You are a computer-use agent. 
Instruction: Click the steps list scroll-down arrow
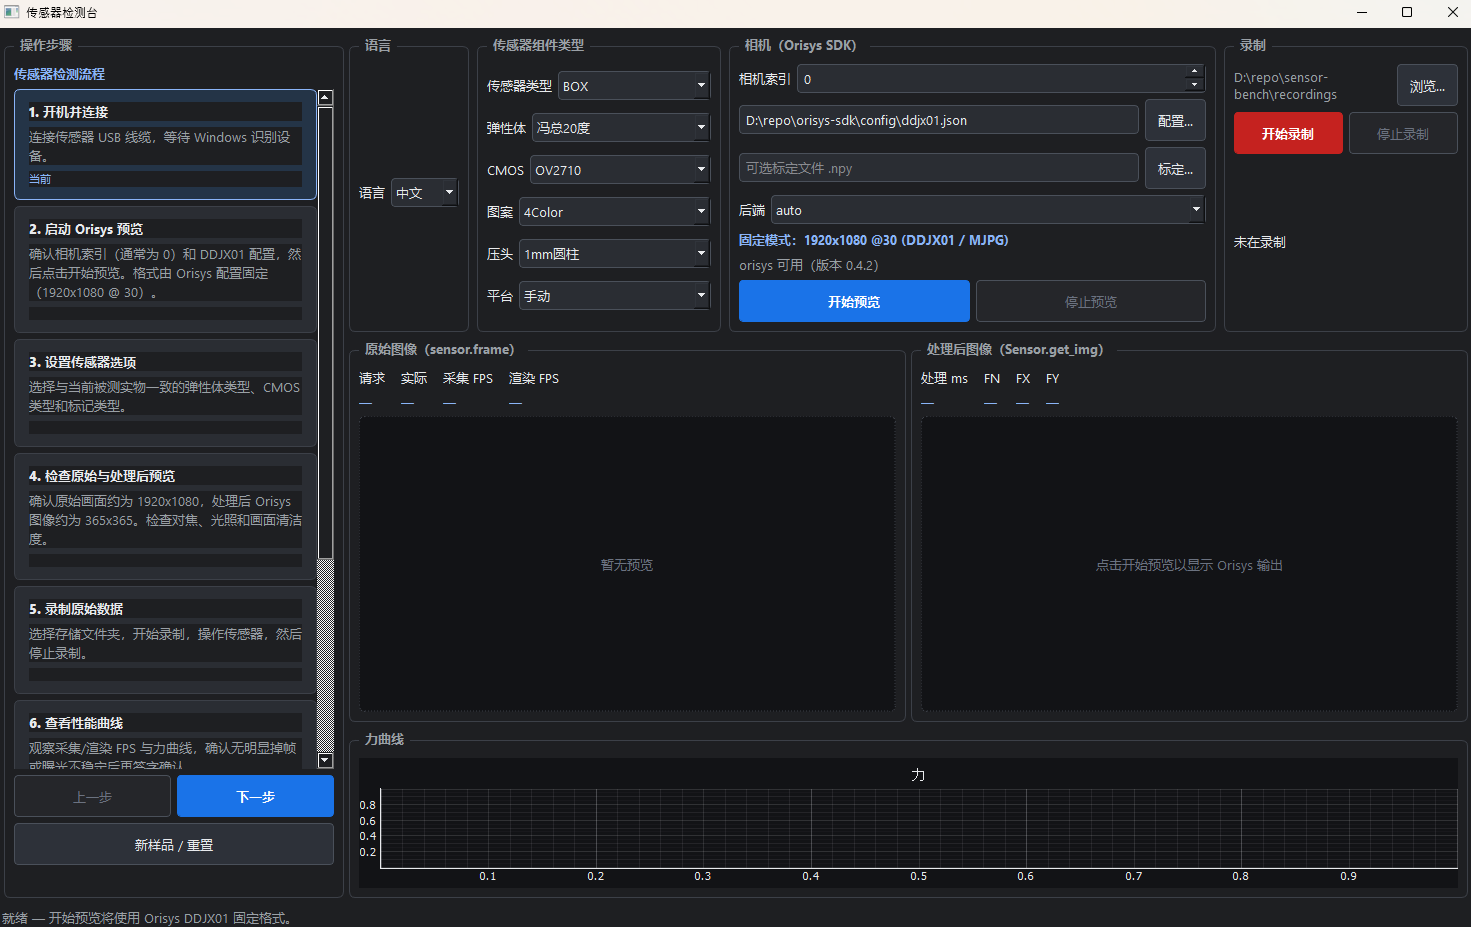coord(325,760)
